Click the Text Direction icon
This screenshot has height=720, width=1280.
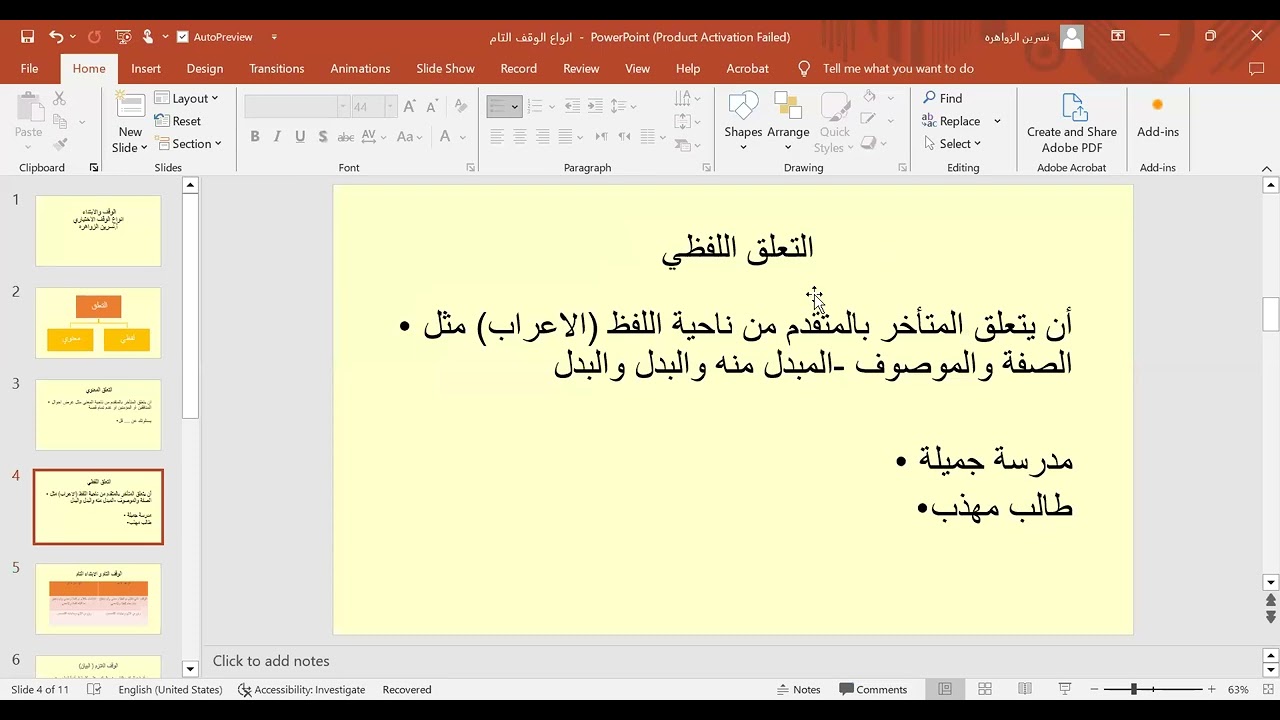pyautogui.click(x=687, y=98)
